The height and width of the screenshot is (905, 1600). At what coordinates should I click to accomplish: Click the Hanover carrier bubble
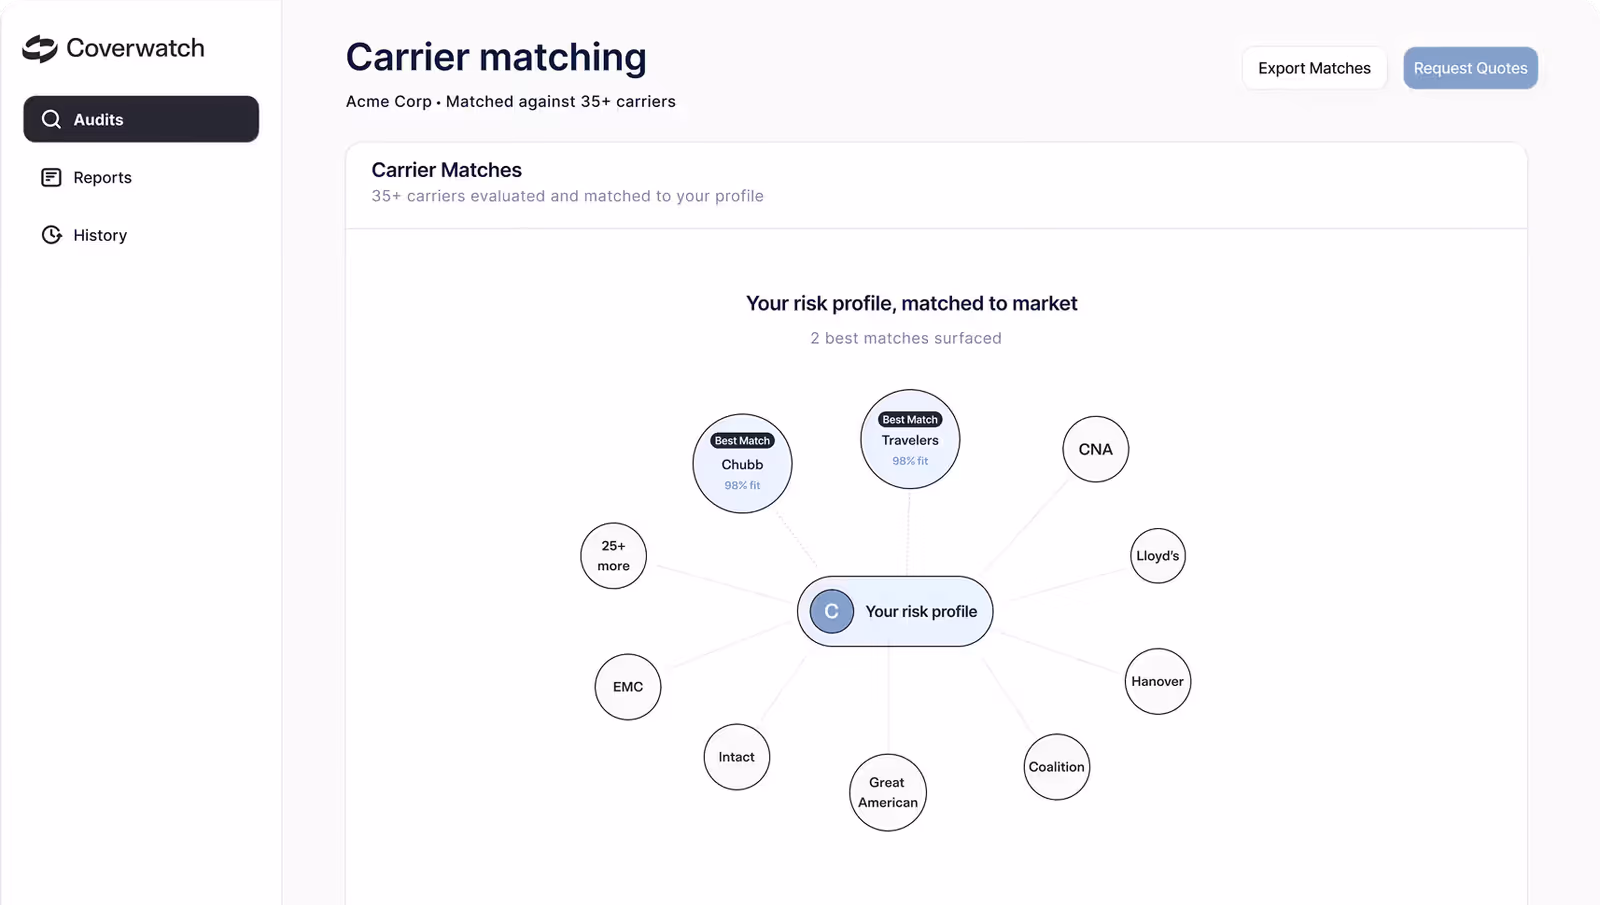coord(1158,681)
